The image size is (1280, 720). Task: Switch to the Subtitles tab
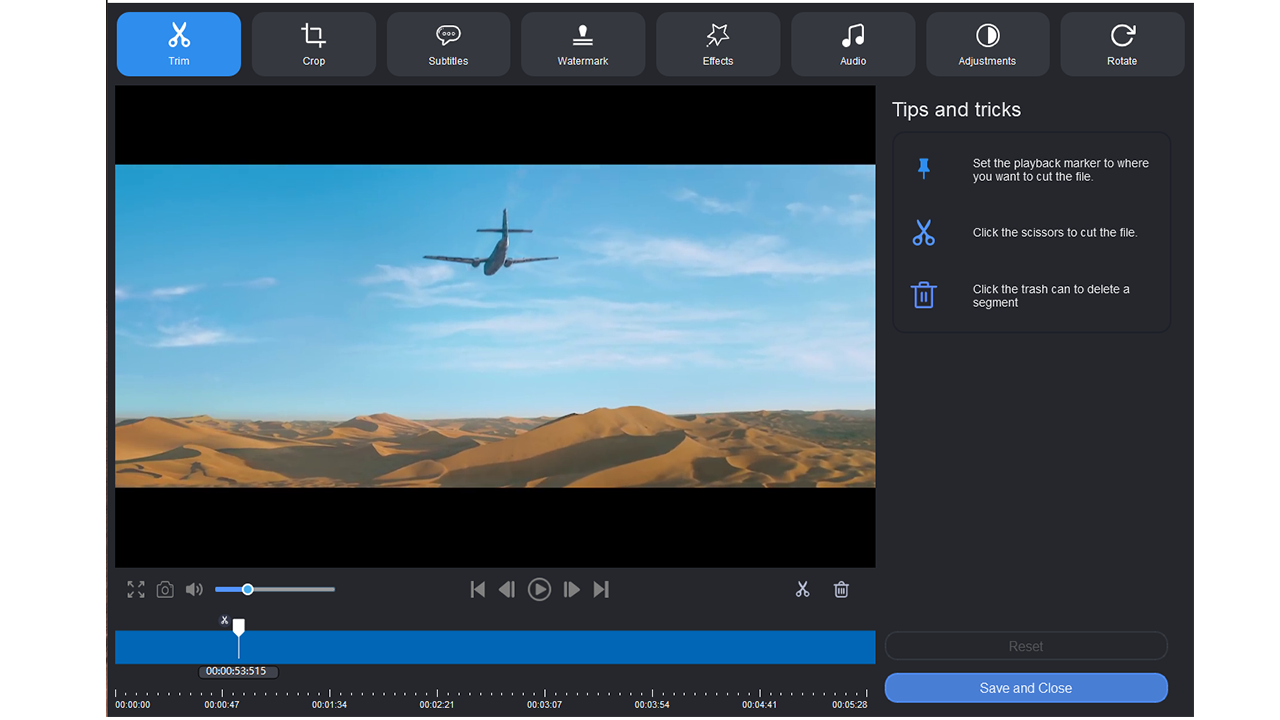coord(448,44)
